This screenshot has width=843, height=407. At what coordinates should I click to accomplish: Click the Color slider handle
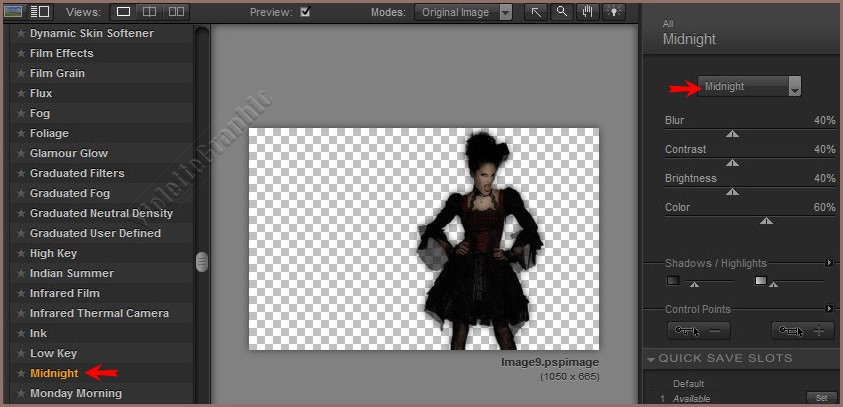(x=766, y=221)
